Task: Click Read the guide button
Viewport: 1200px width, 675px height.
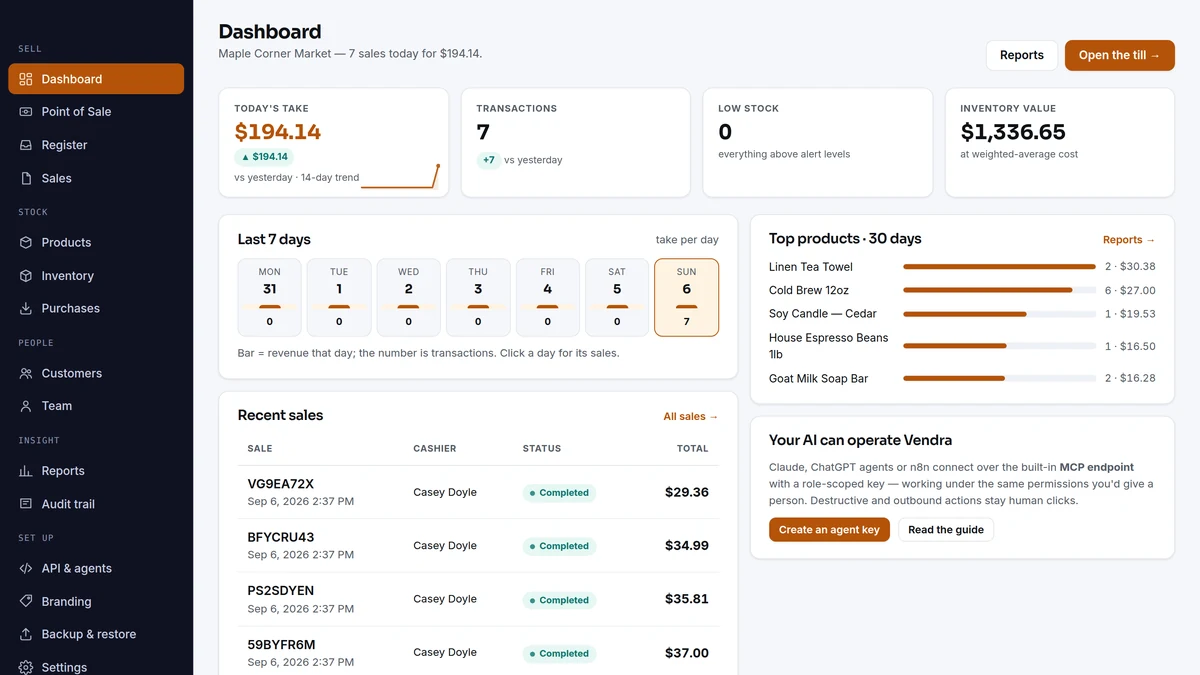Action: [945, 530]
